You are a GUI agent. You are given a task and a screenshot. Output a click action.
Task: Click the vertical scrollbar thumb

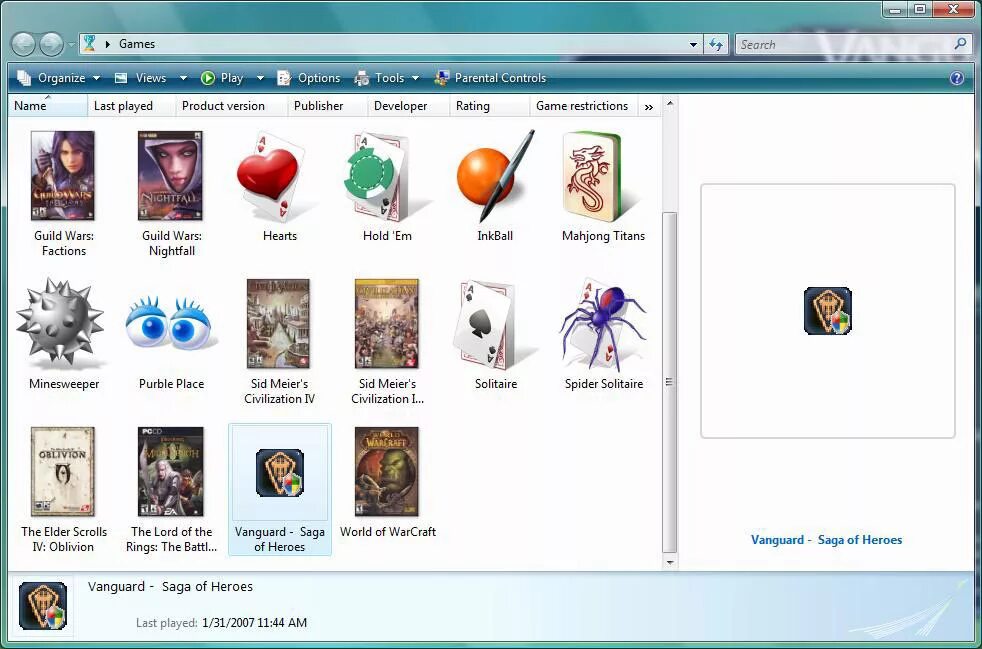click(x=669, y=382)
